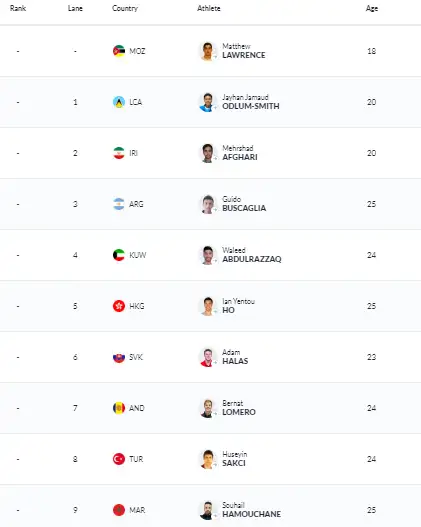The height and width of the screenshot is (527, 421).
Task: Click the Morocco MAR flag icon
Action: tap(119, 510)
